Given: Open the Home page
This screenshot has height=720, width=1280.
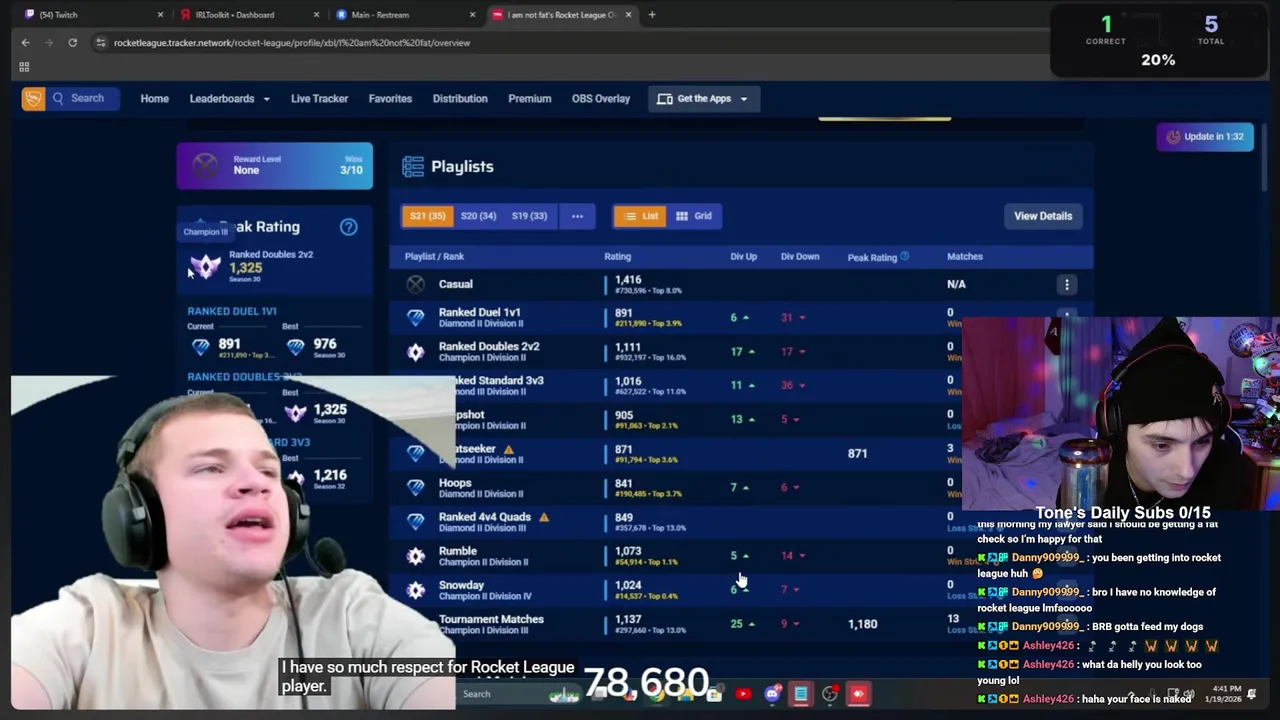Looking at the screenshot, I should 154,98.
